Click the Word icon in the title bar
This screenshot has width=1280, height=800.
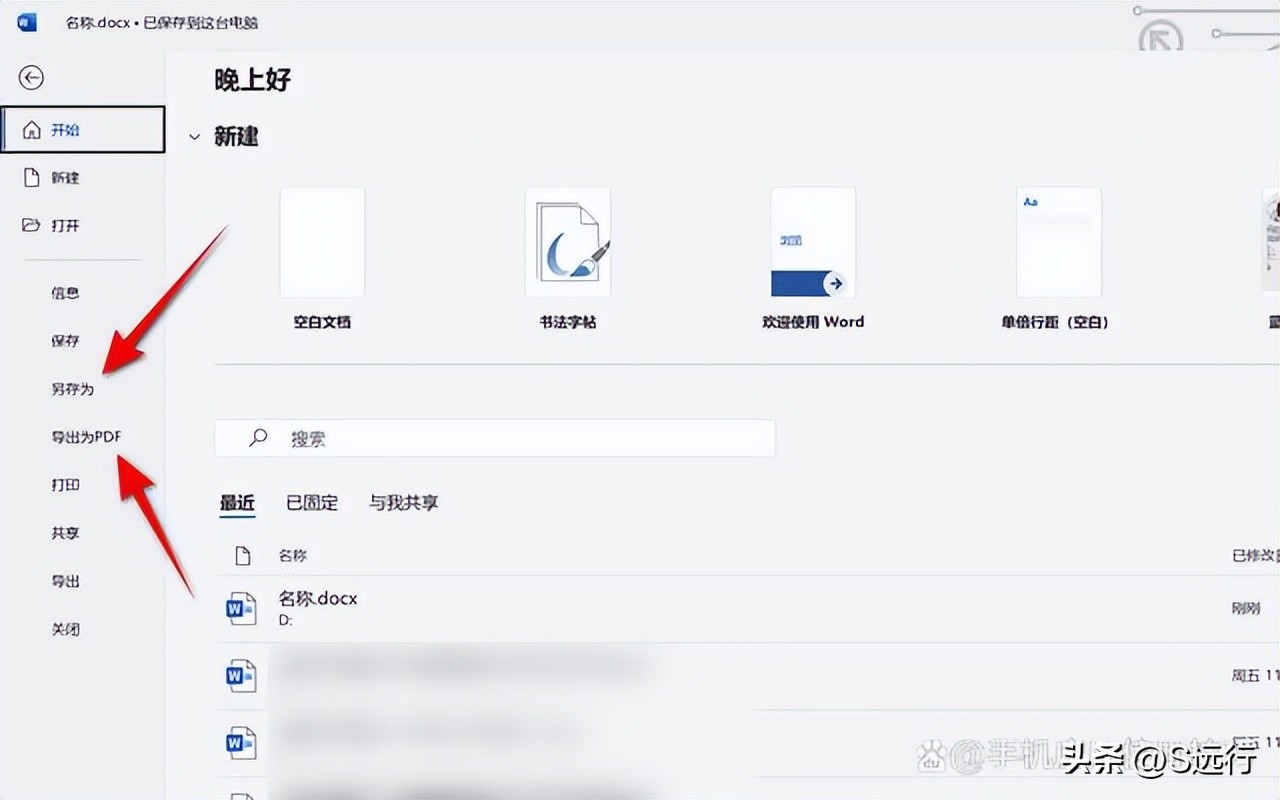26,20
